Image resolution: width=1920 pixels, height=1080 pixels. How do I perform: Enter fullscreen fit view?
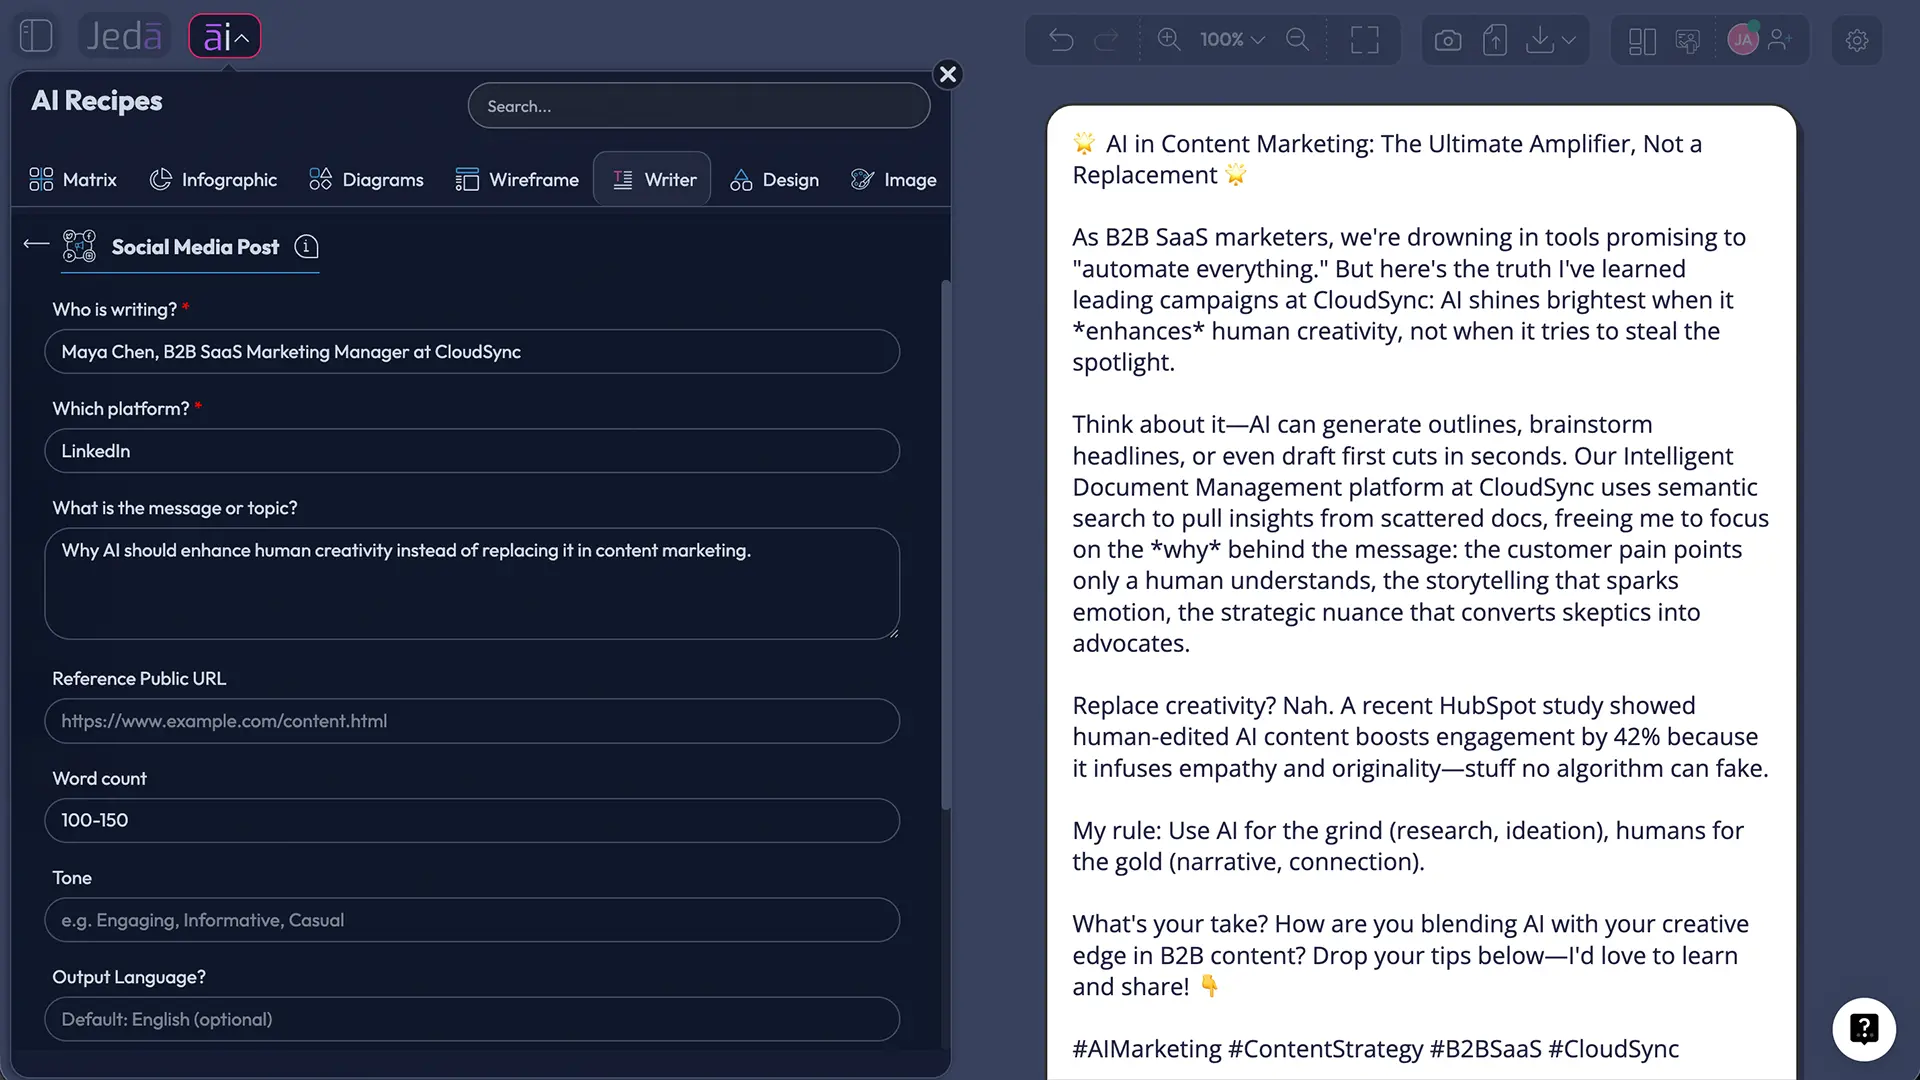coord(1365,40)
